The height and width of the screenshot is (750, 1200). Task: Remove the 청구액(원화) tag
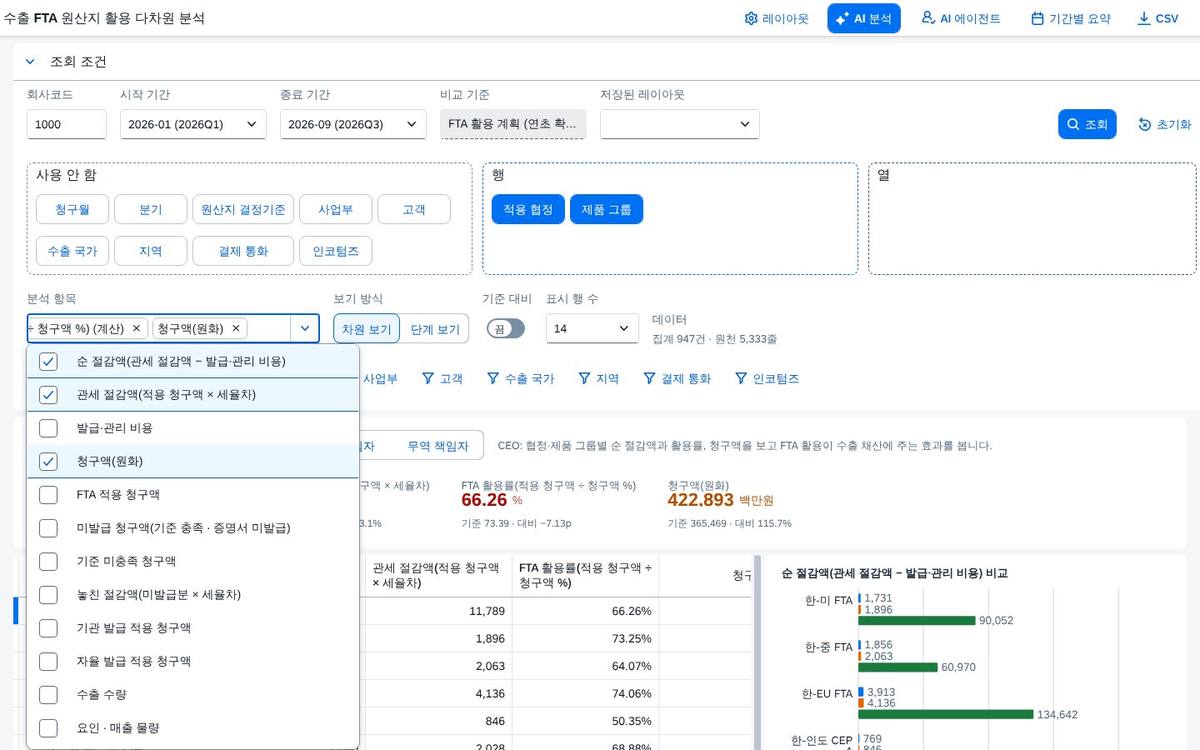click(236, 328)
